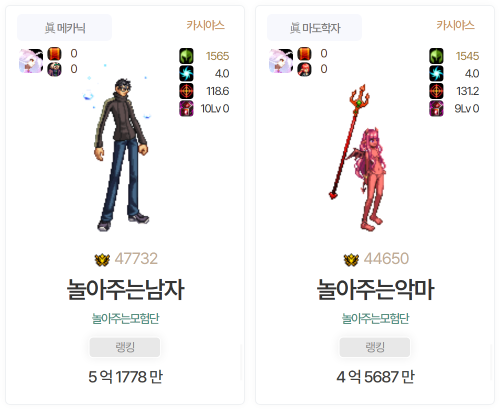Click the pink box icon beside 9Lv 0
The image size is (500, 410).
[436, 108]
